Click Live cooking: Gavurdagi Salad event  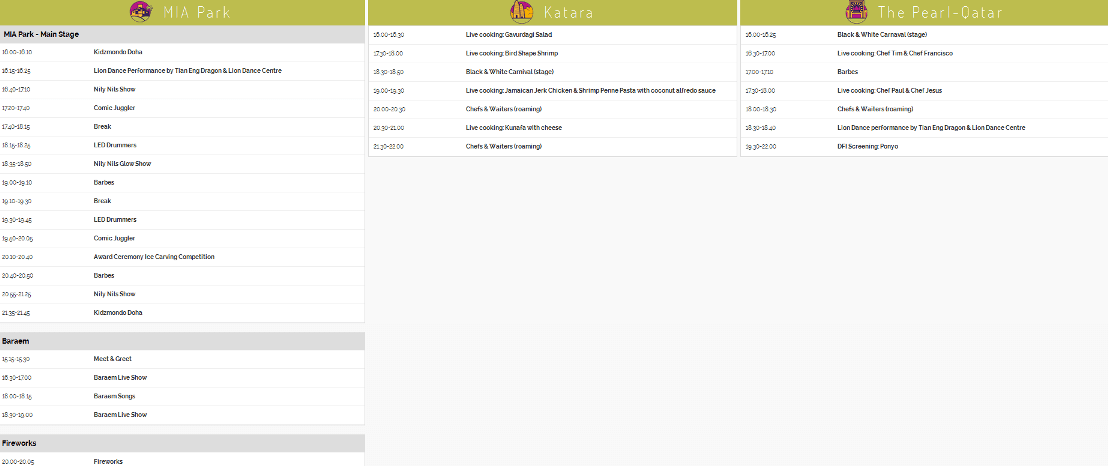509,34
